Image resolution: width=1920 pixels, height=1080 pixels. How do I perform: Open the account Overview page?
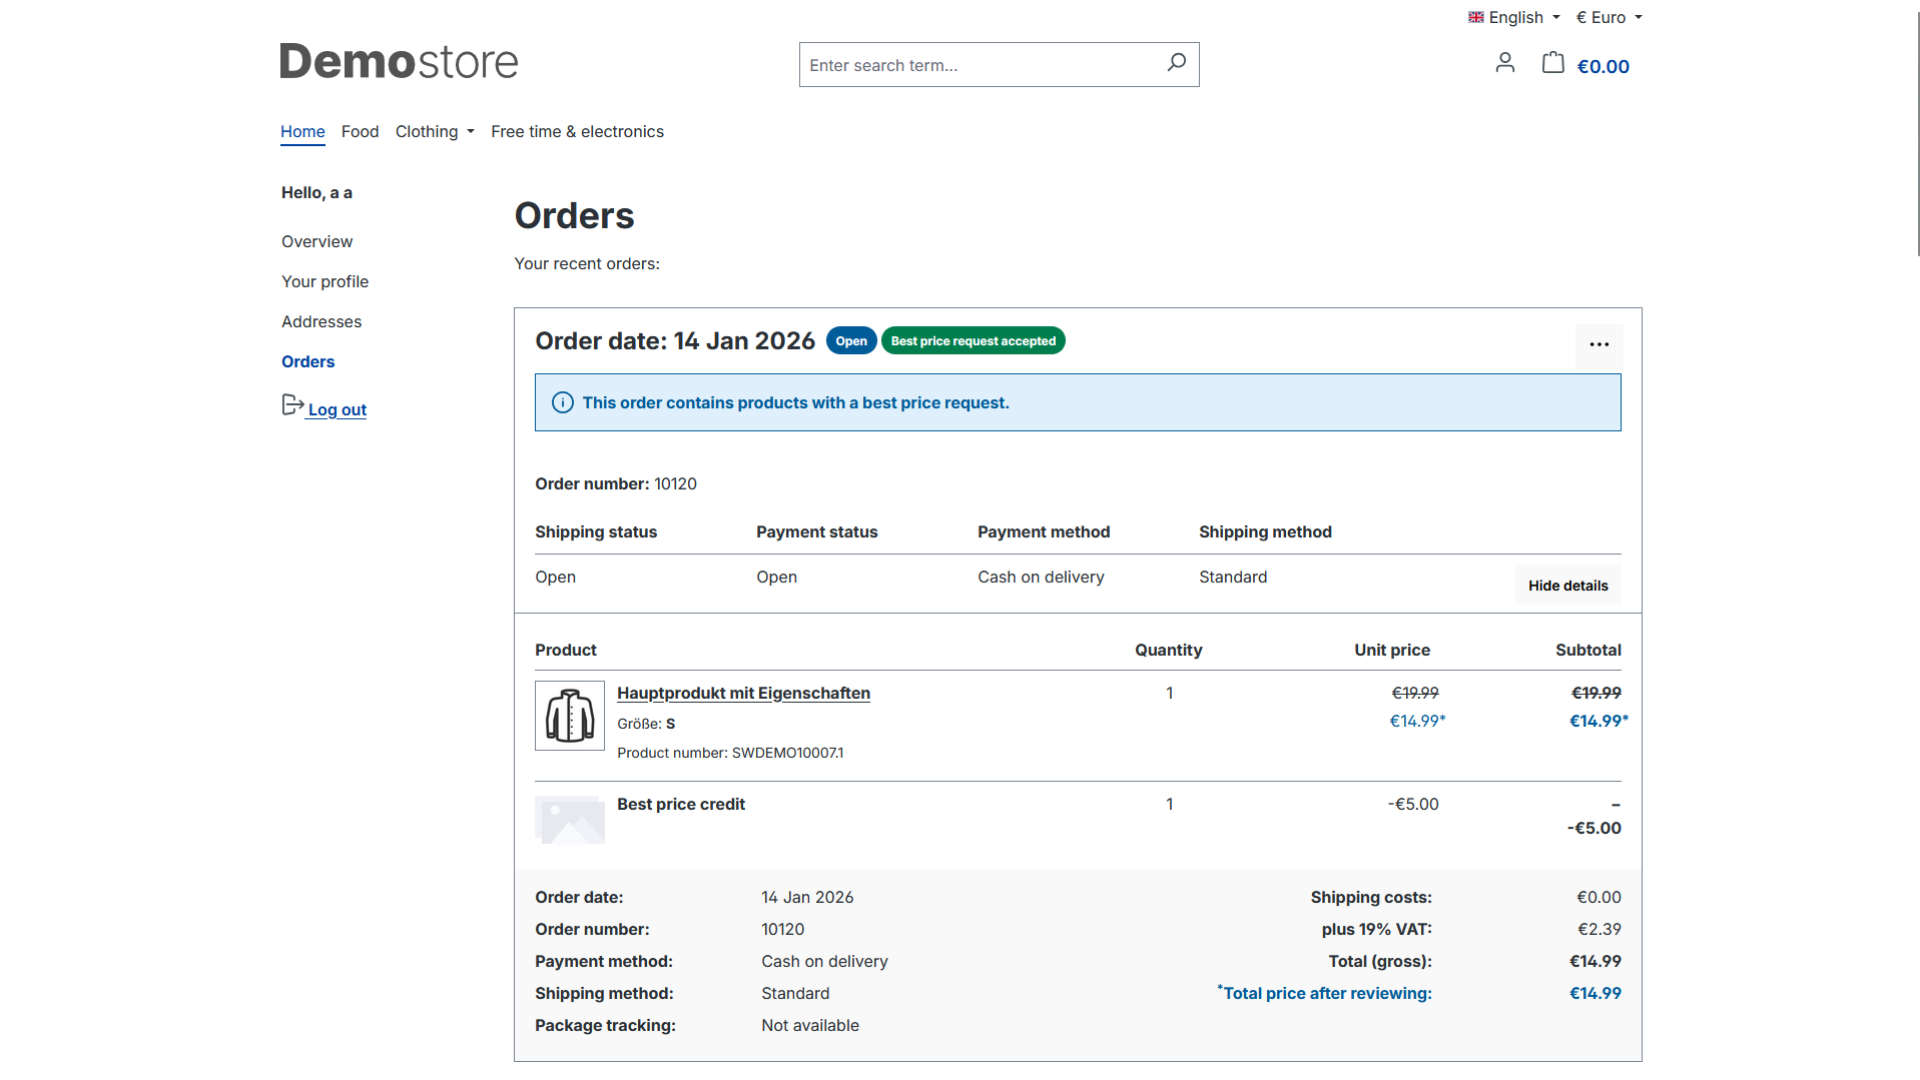click(x=317, y=242)
